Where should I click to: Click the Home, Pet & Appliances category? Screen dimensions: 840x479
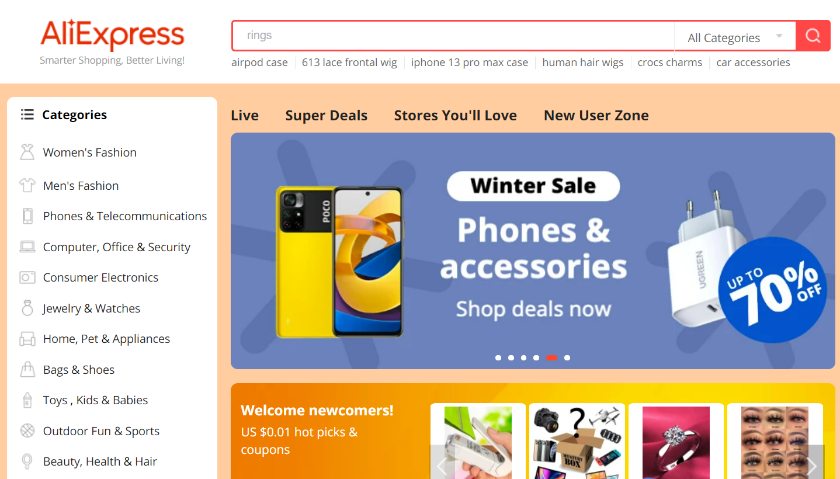click(x=106, y=339)
